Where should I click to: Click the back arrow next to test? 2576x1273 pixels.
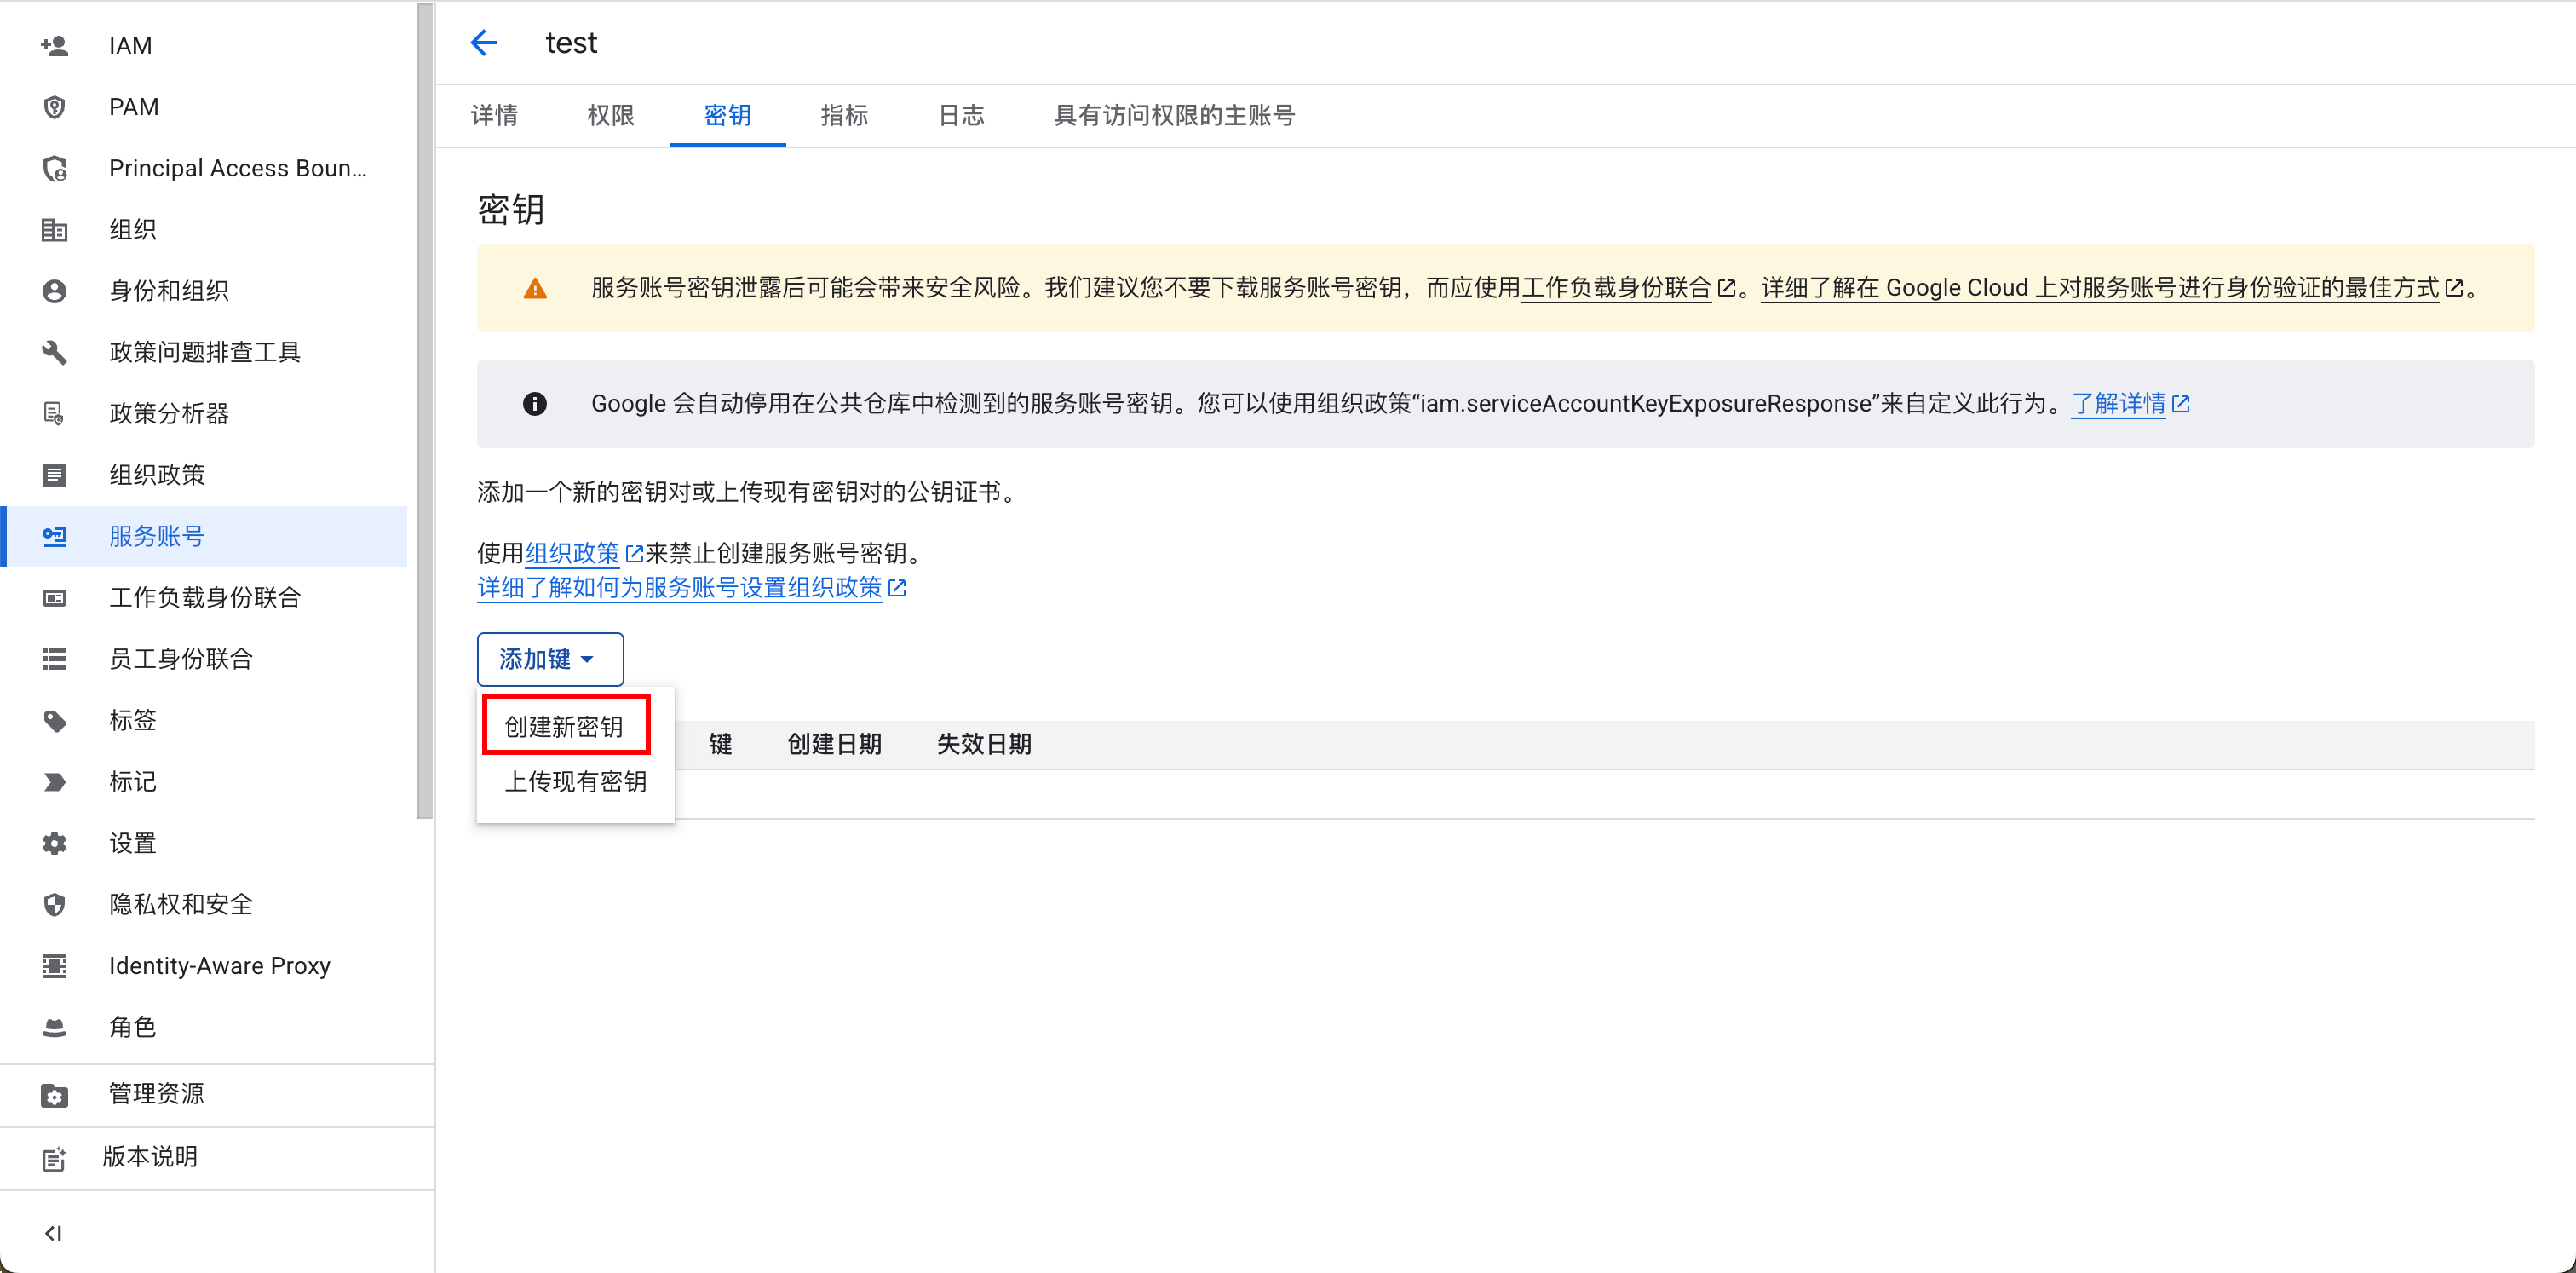tap(484, 43)
